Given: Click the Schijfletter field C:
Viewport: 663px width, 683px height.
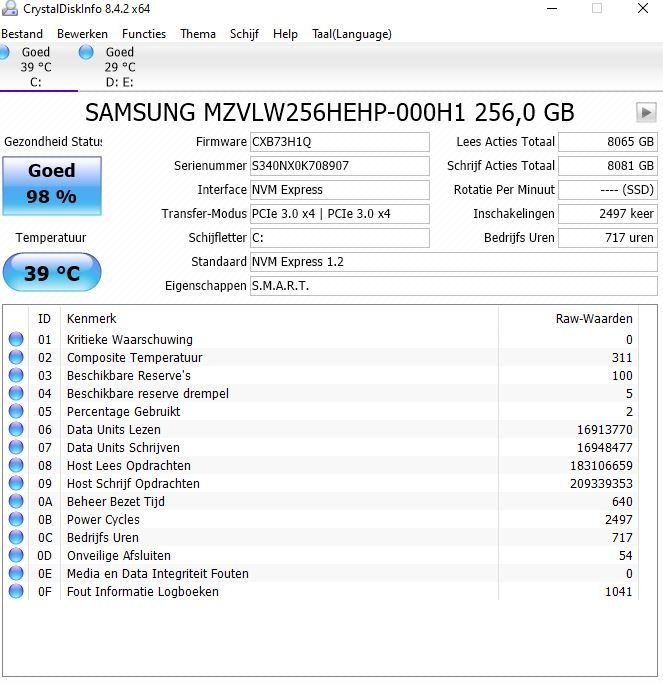Looking at the screenshot, I should 339,238.
